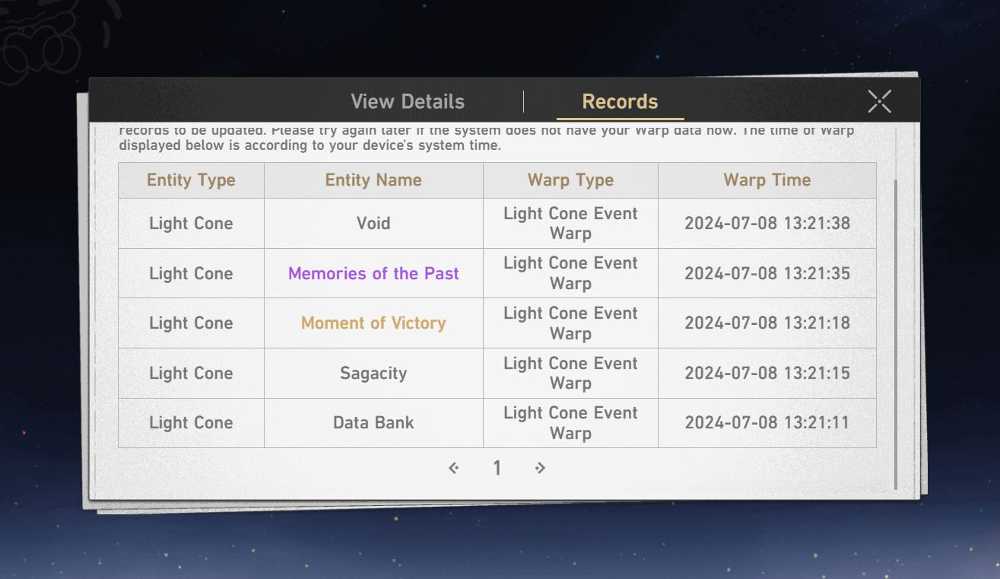Click Light Cone type in Sagacity row
This screenshot has height=579, width=1000.
coord(191,373)
